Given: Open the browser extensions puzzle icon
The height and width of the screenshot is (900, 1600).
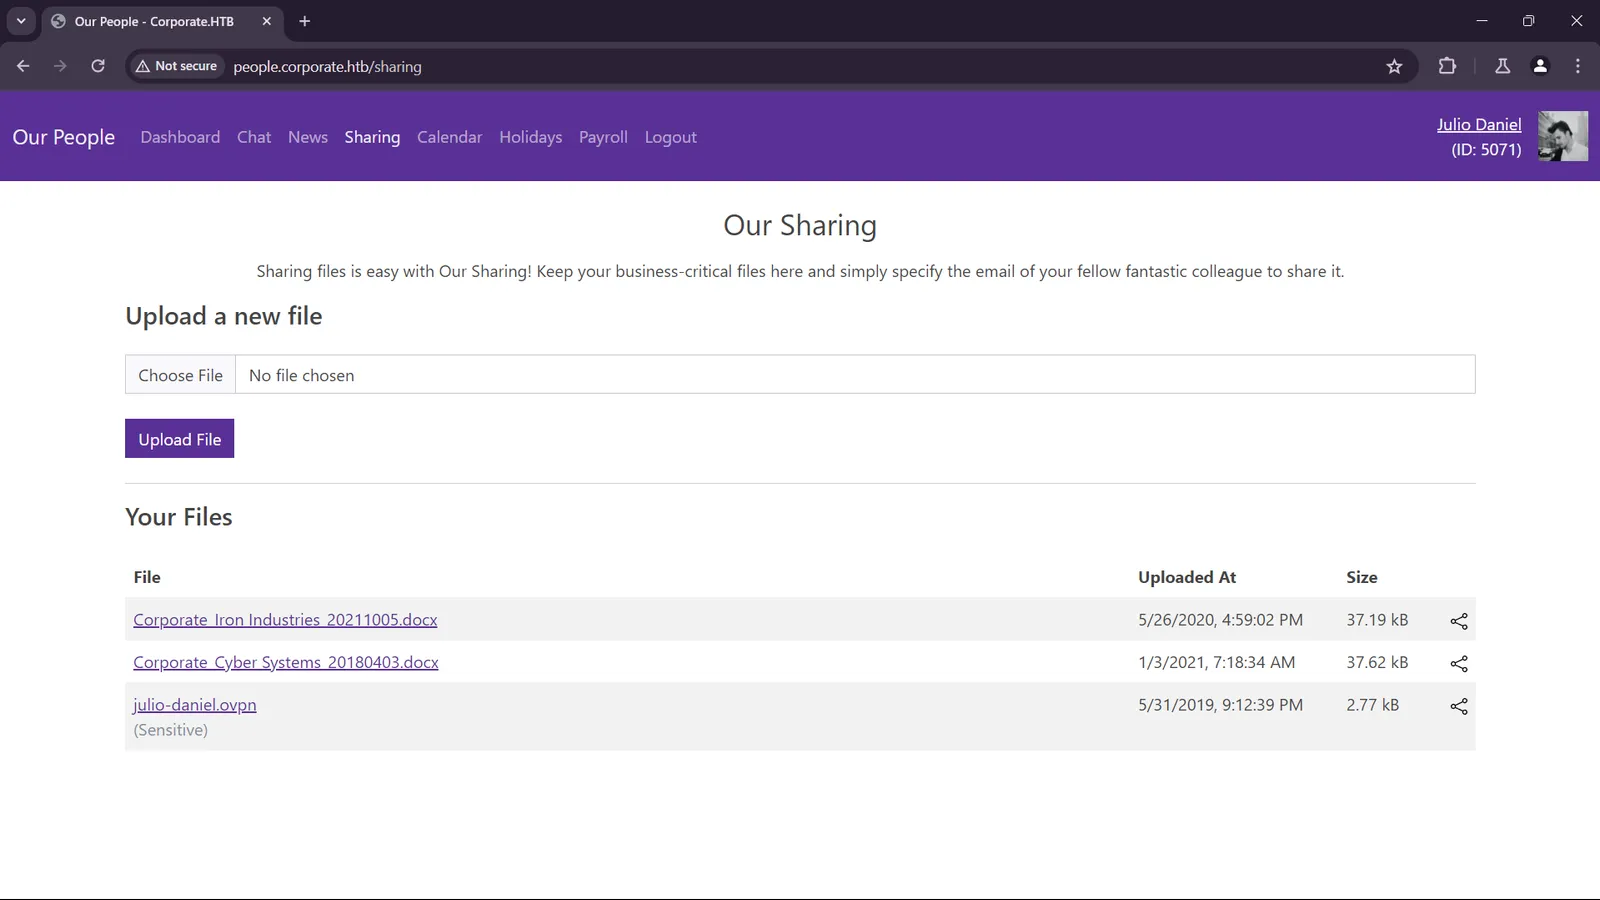Looking at the screenshot, I should 1447,66.
